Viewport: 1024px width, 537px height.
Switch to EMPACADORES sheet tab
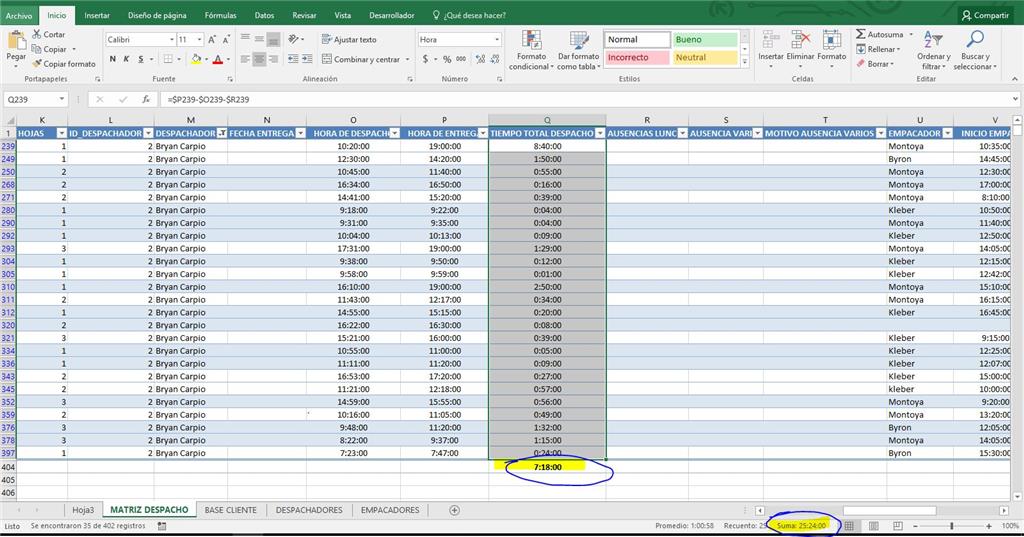click(390, 510)
